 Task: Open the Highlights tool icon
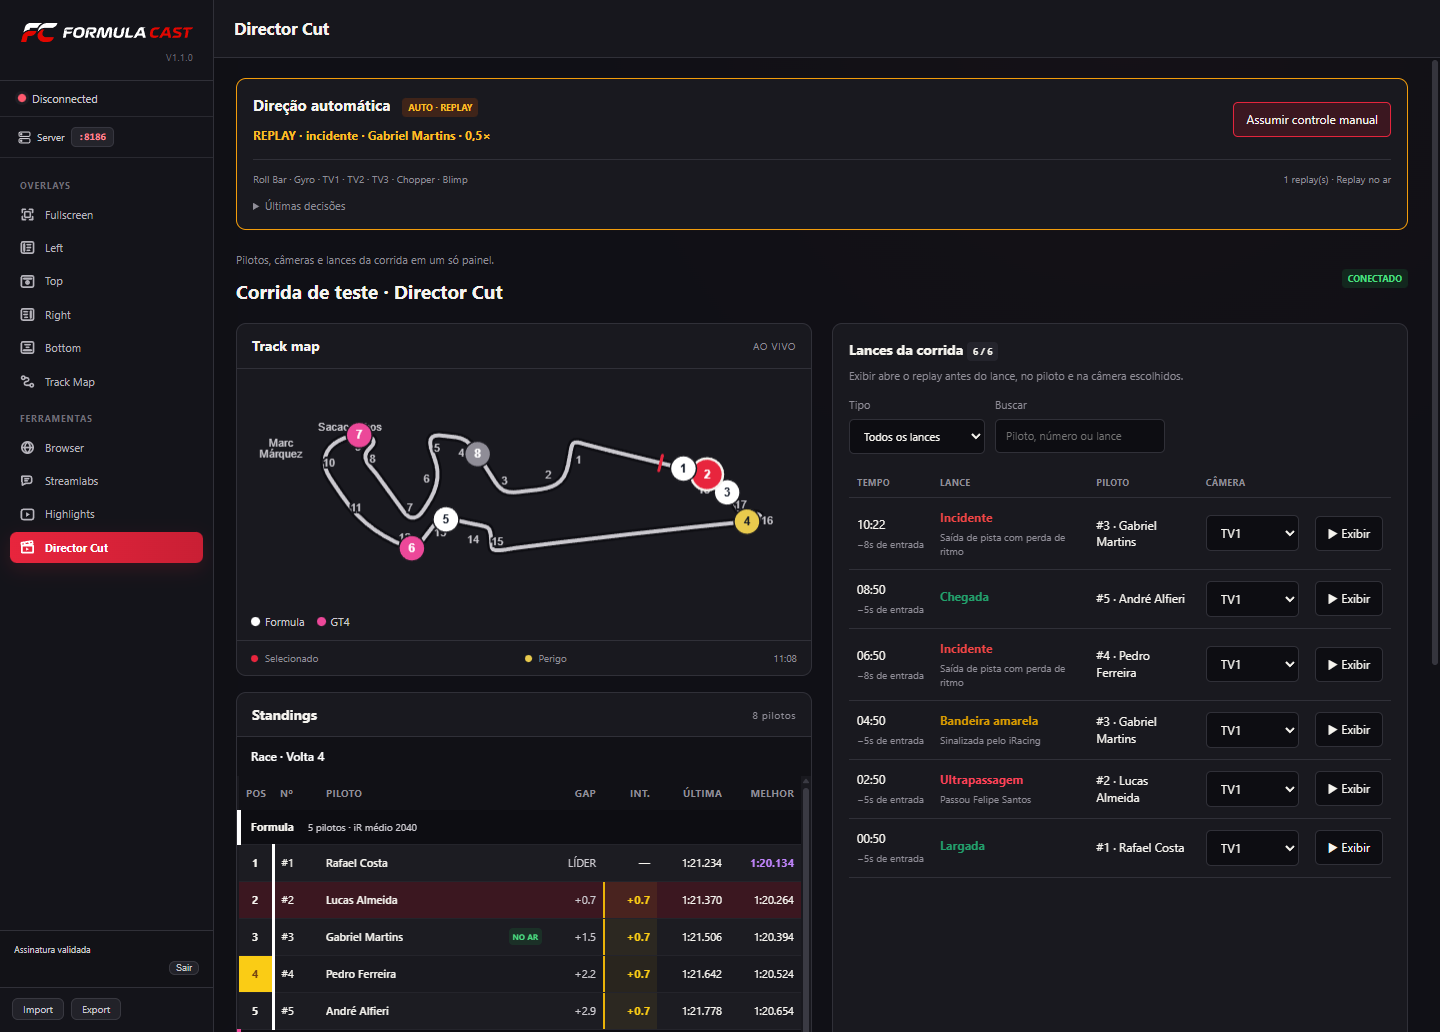27,514
